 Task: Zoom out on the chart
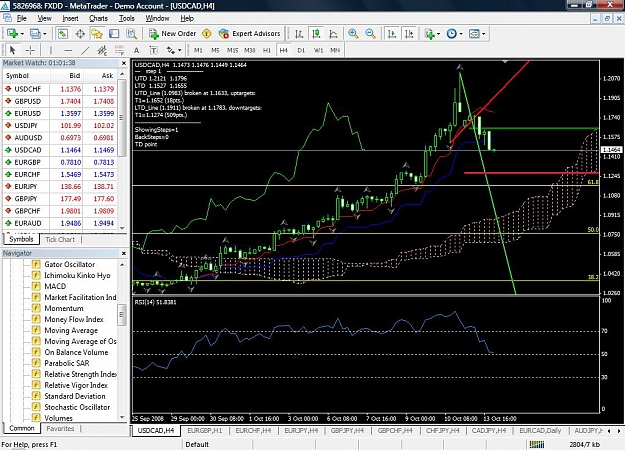[370, 34]
